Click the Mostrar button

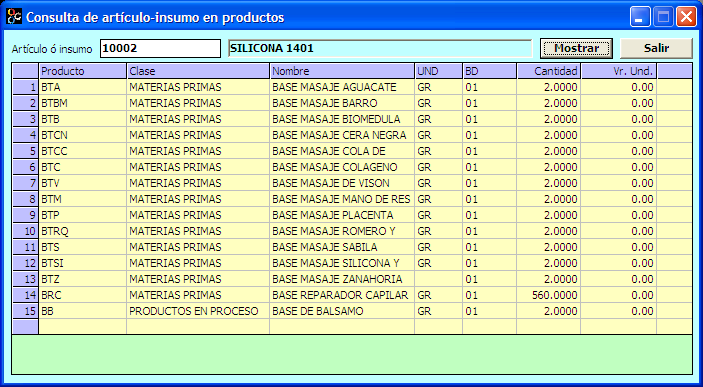576,48
